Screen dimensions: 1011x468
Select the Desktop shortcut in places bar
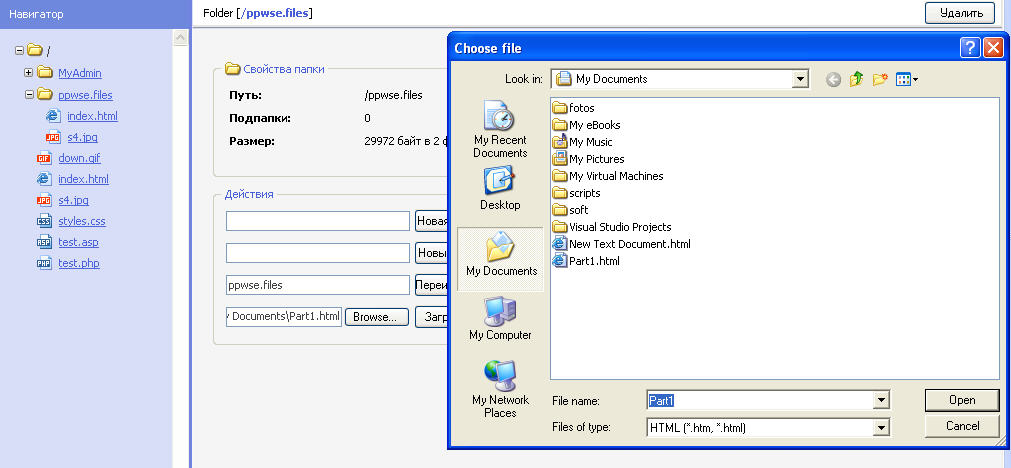[x=500, y=188]
